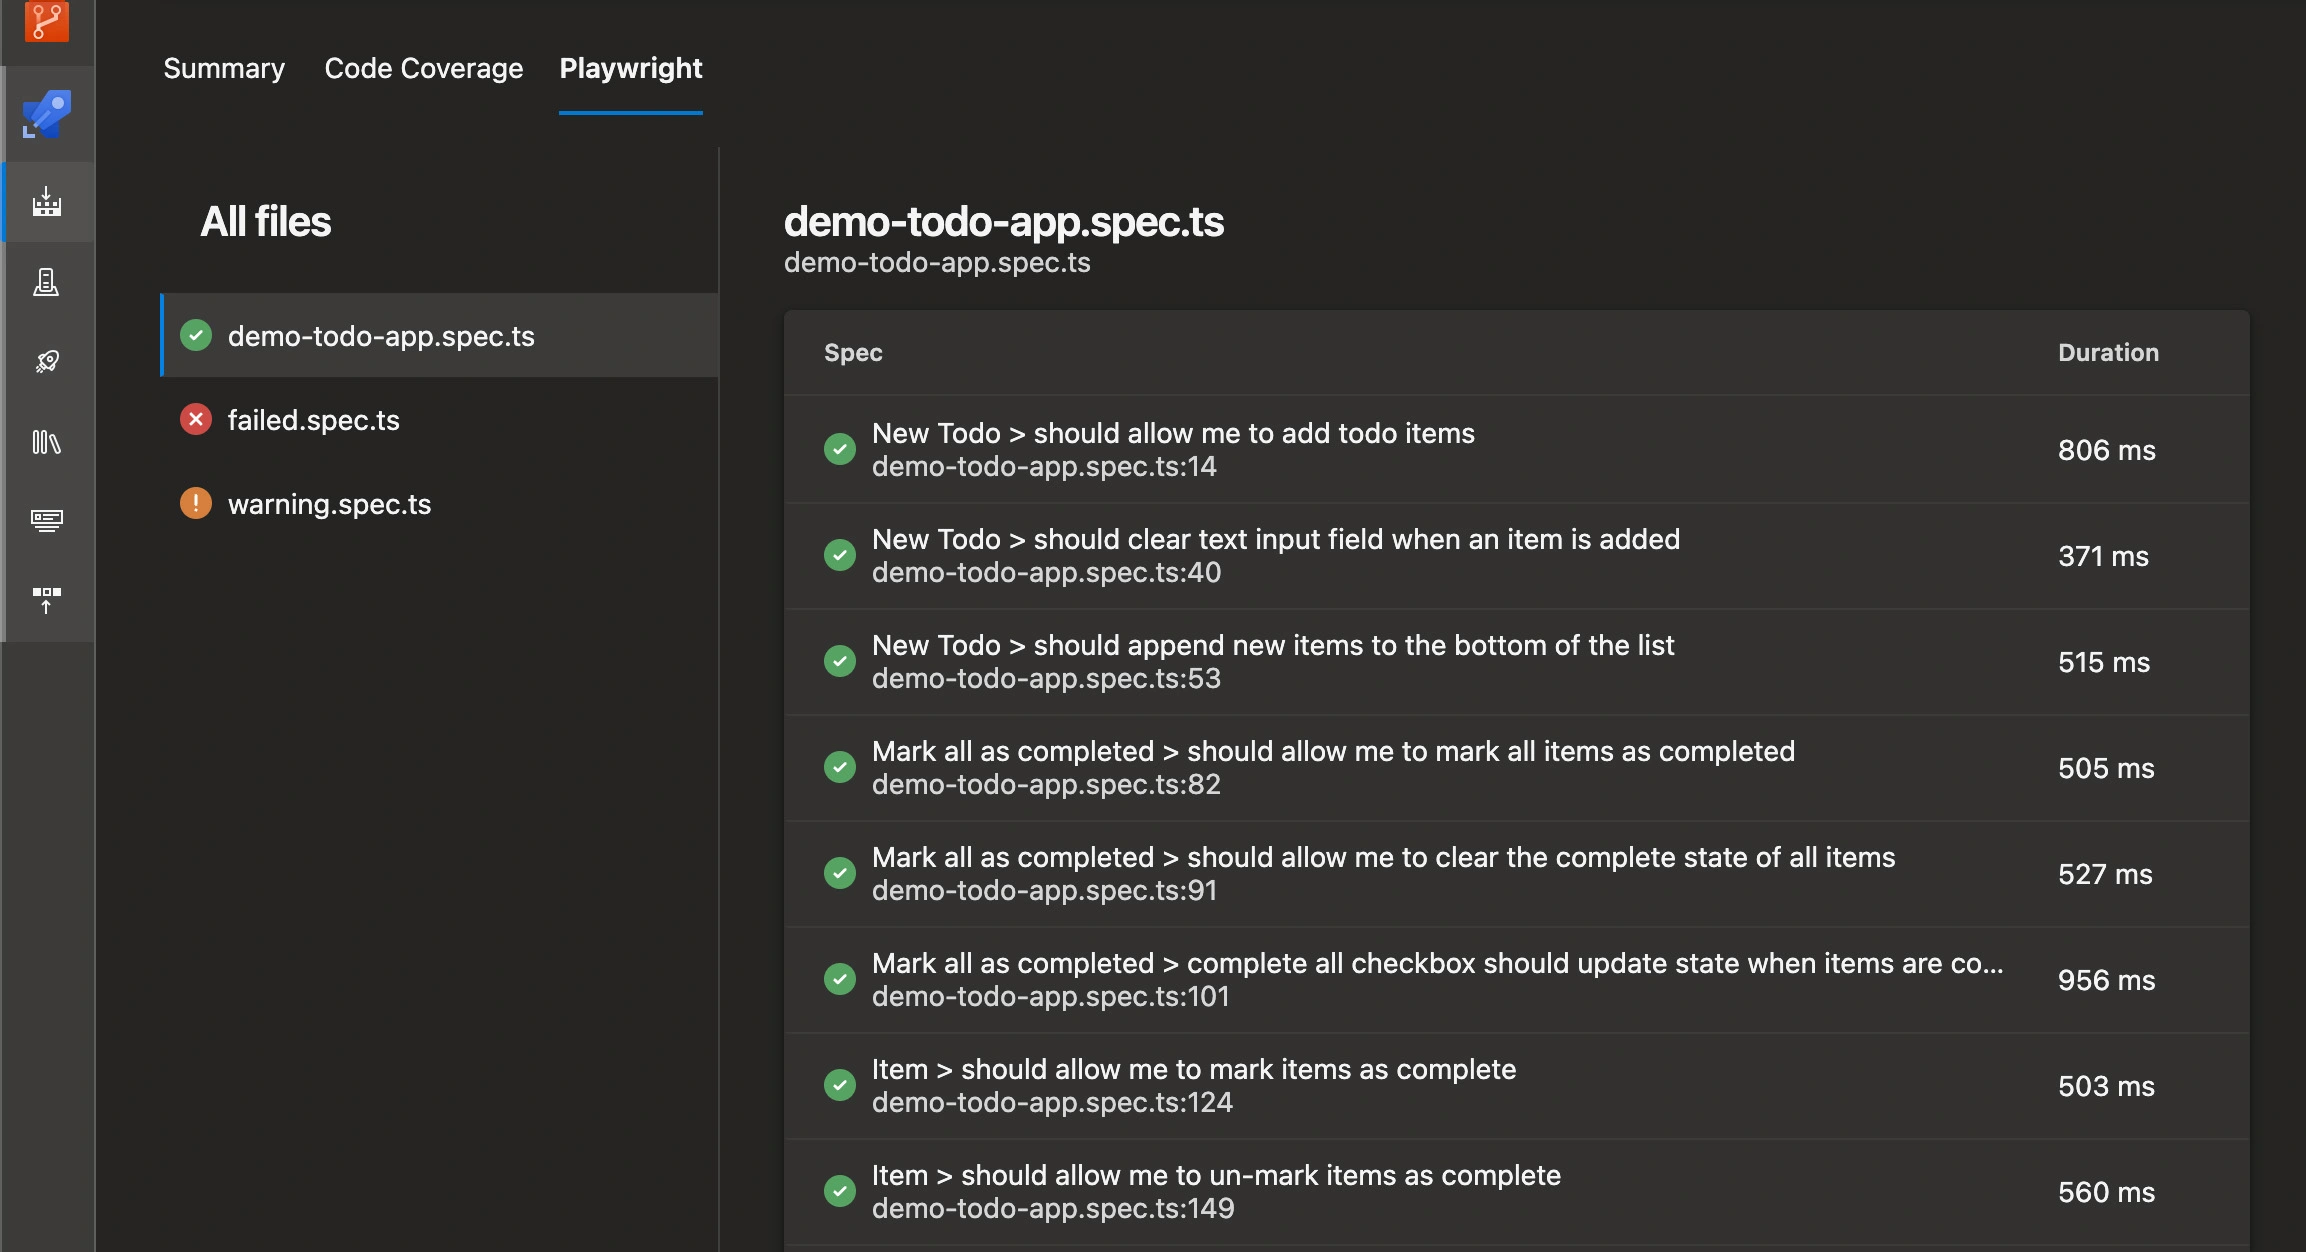Viewport: 2306px width, 1252px height.
Task: Click the 527 ms duration value
Action: (x=2105, y=874)
